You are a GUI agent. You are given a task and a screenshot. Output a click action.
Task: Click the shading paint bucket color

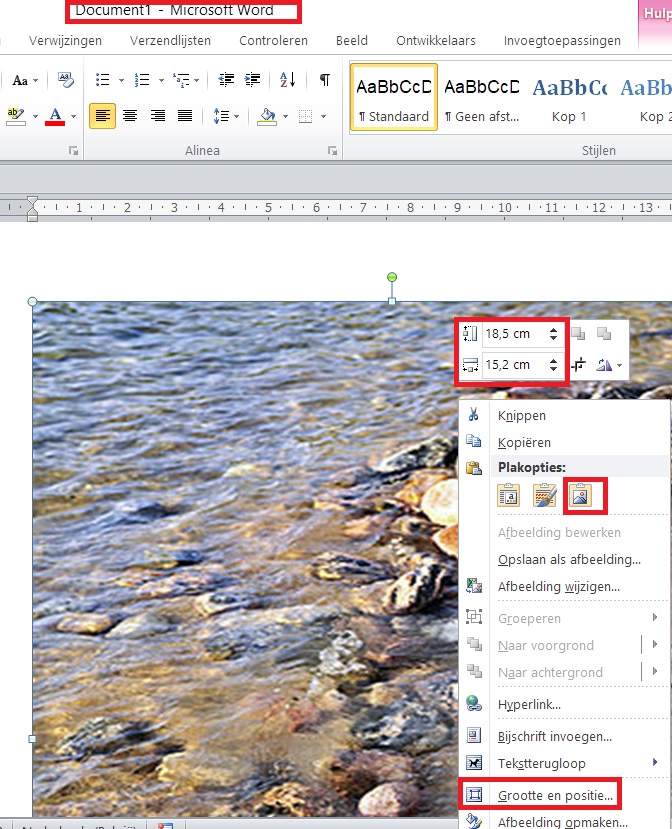(266, 116)
